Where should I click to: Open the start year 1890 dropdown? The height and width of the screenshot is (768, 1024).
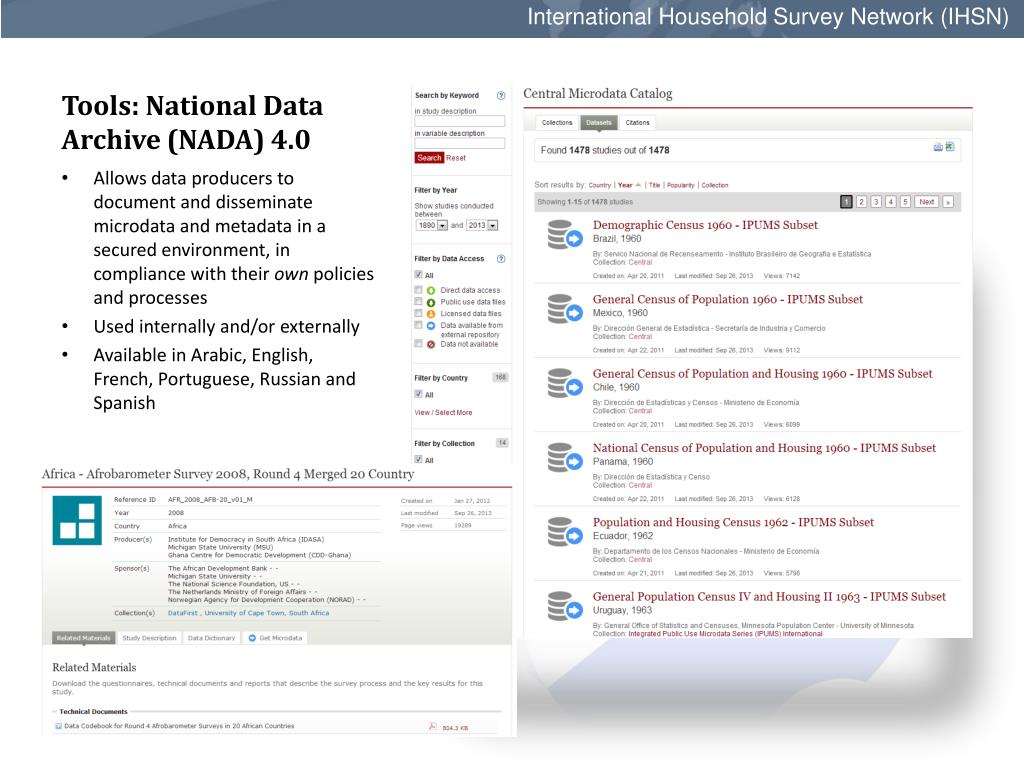(x=432, y=225)
